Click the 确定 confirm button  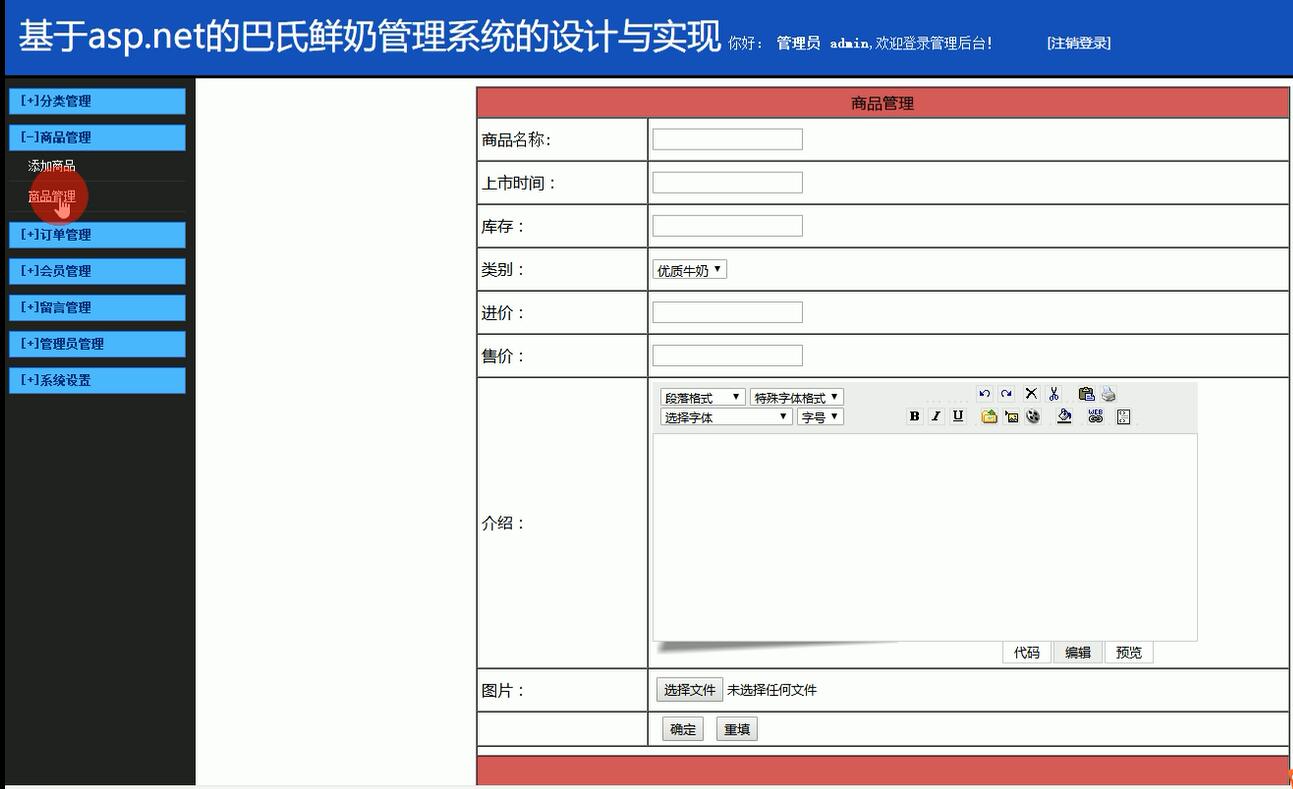click(683, 729)
